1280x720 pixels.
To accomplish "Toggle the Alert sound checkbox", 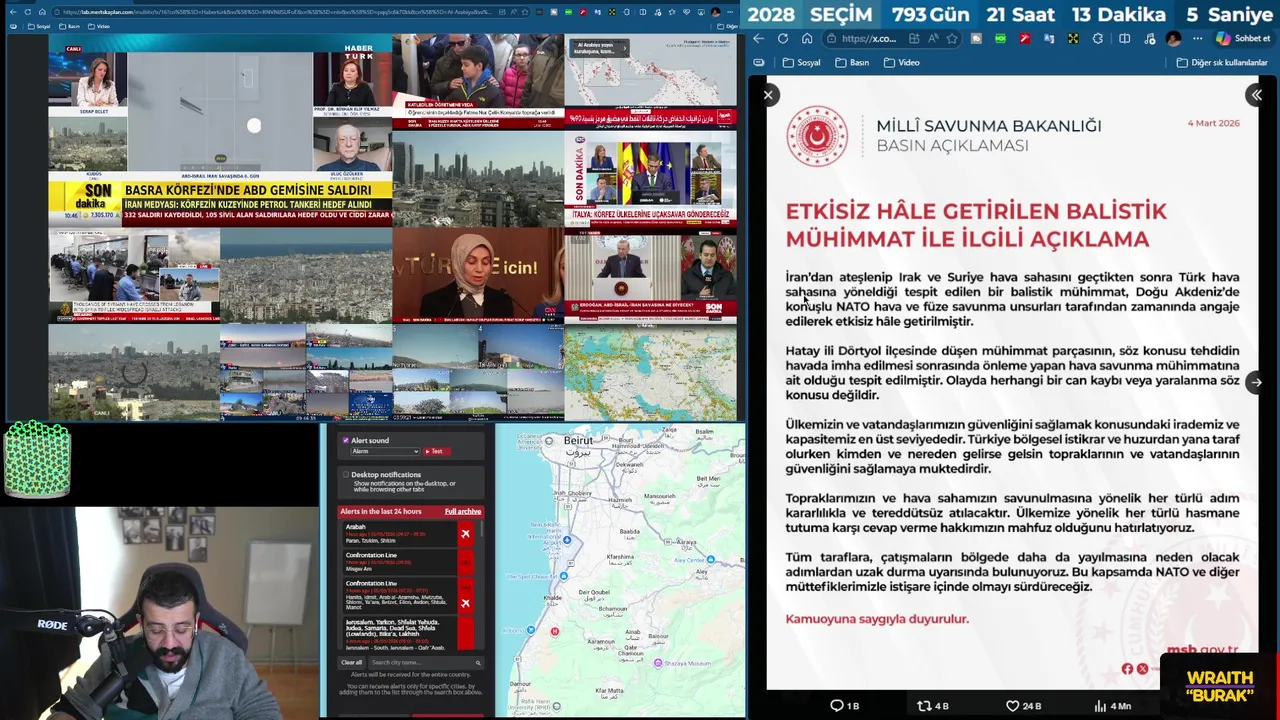I will click(346, 440).
